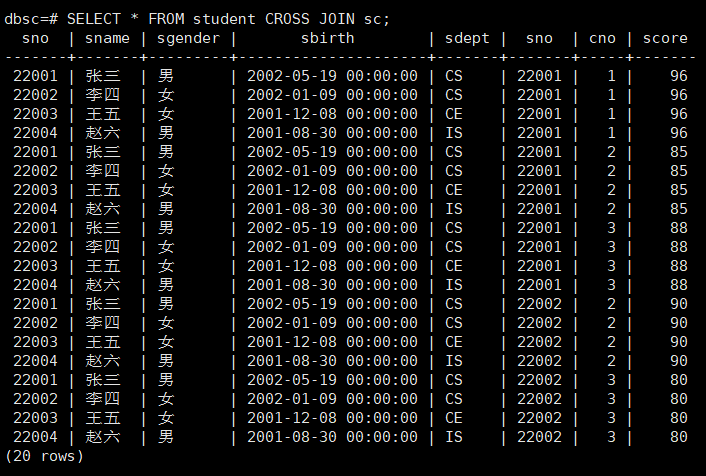Click the sgender column header
This screenshot has height=476, width=706.
point(187,38)
